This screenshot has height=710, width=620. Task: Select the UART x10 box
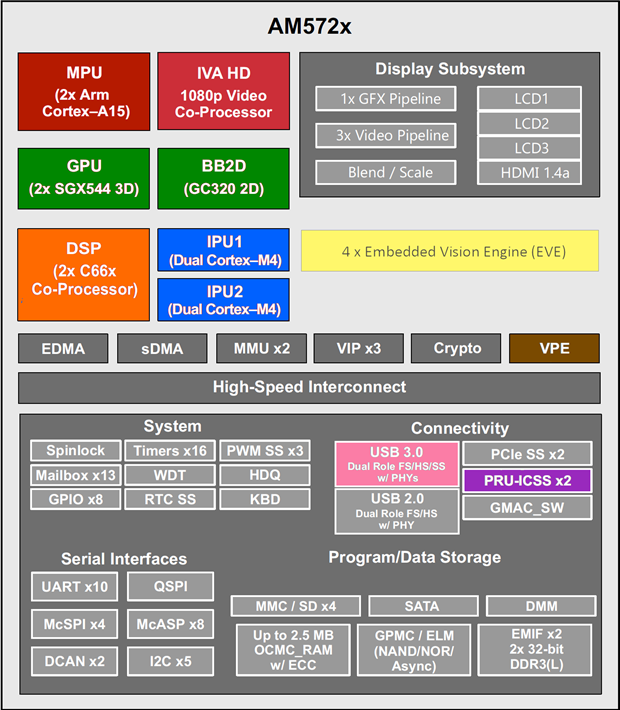tap(74, 586)
